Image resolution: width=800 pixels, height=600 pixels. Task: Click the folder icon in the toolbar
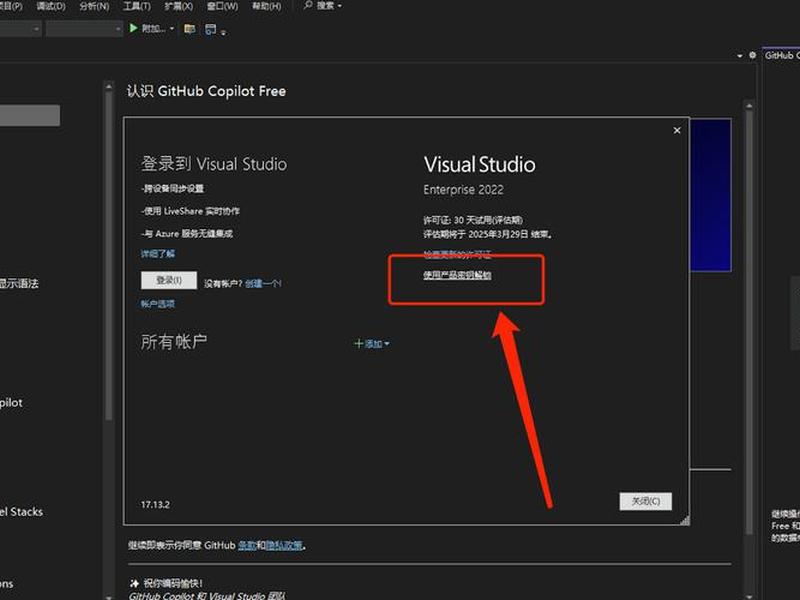(190, 29)
